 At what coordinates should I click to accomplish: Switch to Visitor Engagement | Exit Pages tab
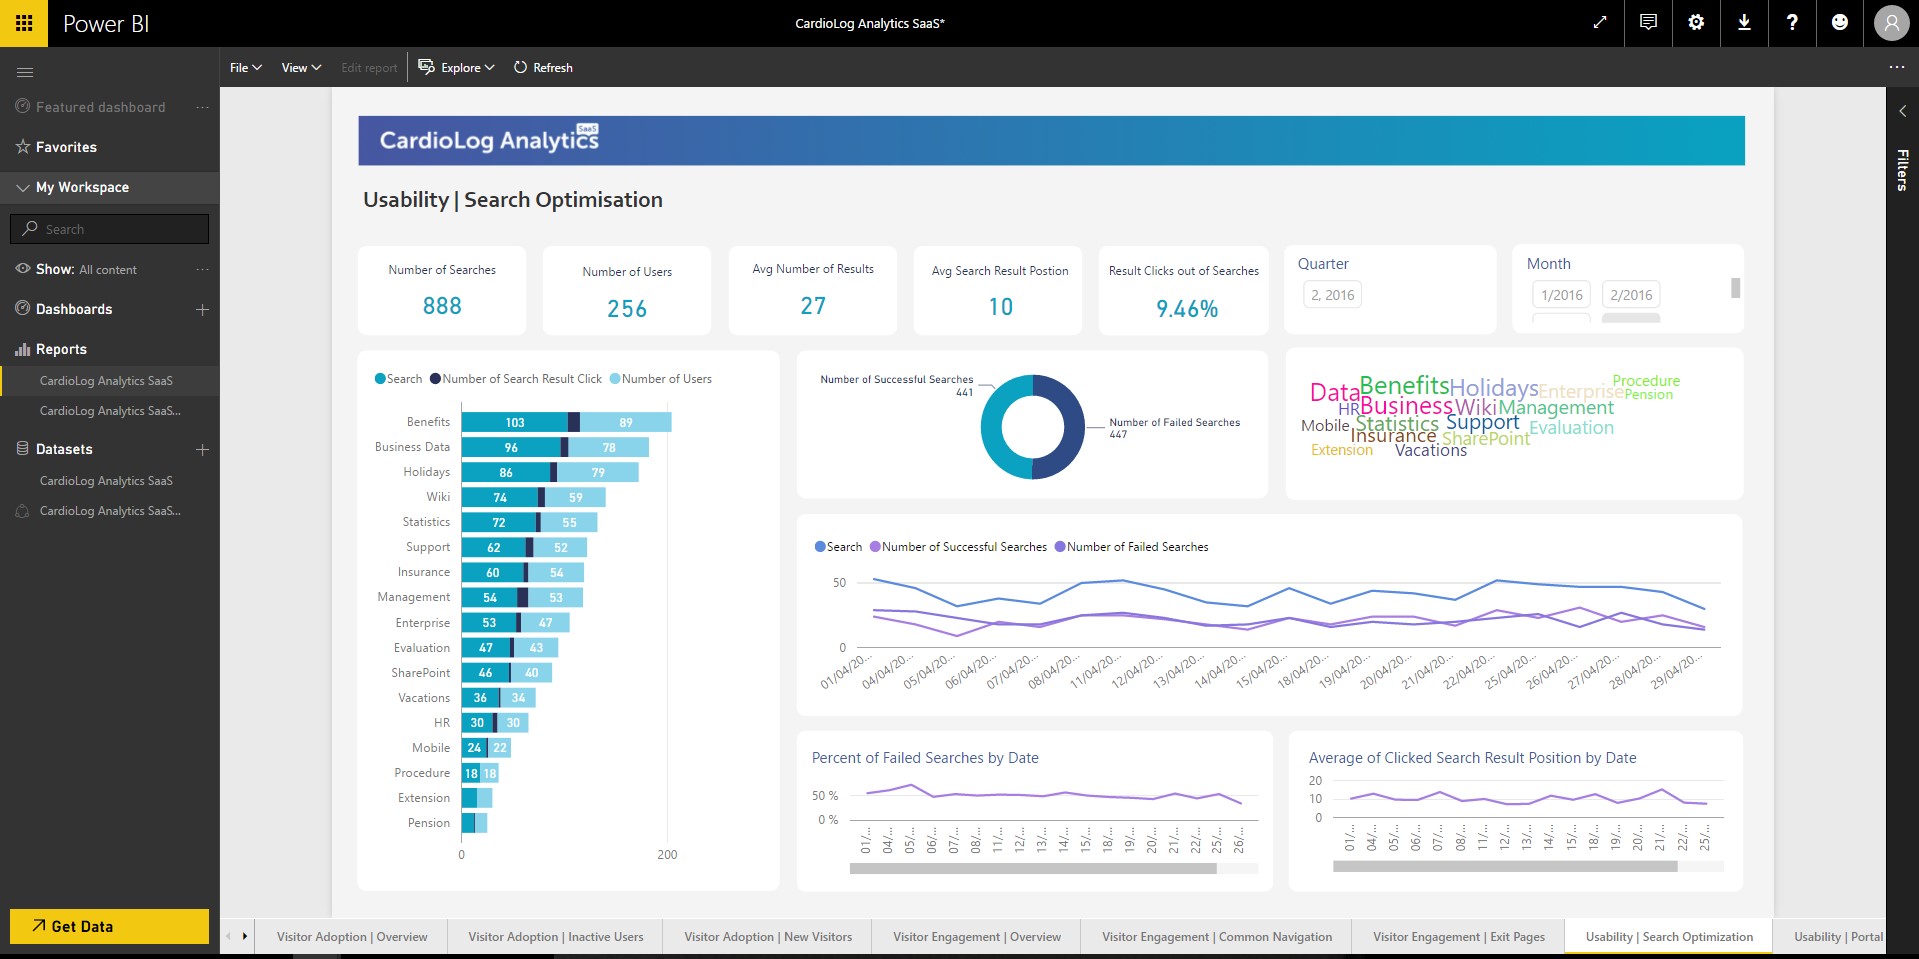click(x=1459, y=937)
